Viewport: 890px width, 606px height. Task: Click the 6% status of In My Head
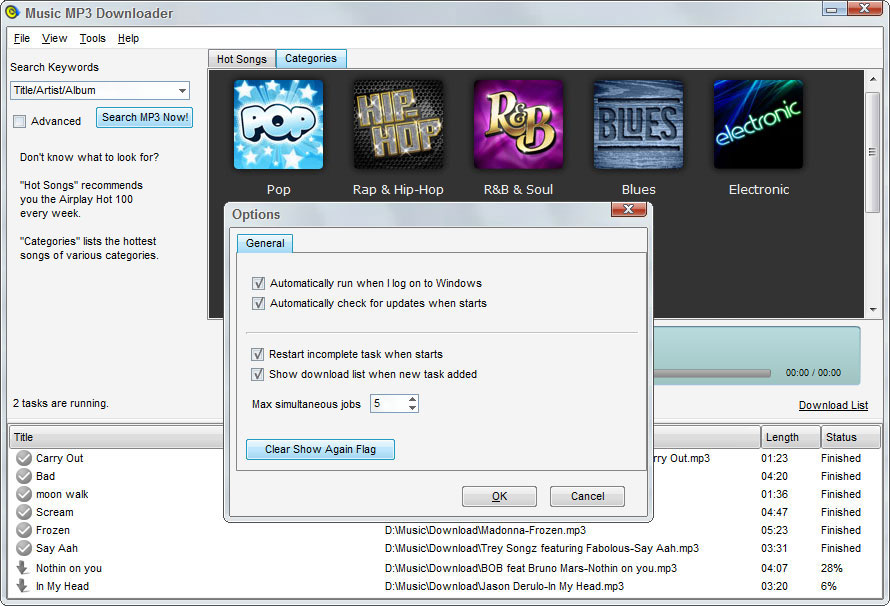tap(829, 586)
